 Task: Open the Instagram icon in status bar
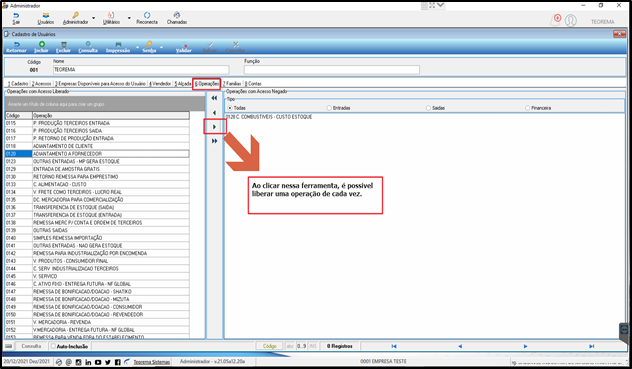[x=79, y=362]
